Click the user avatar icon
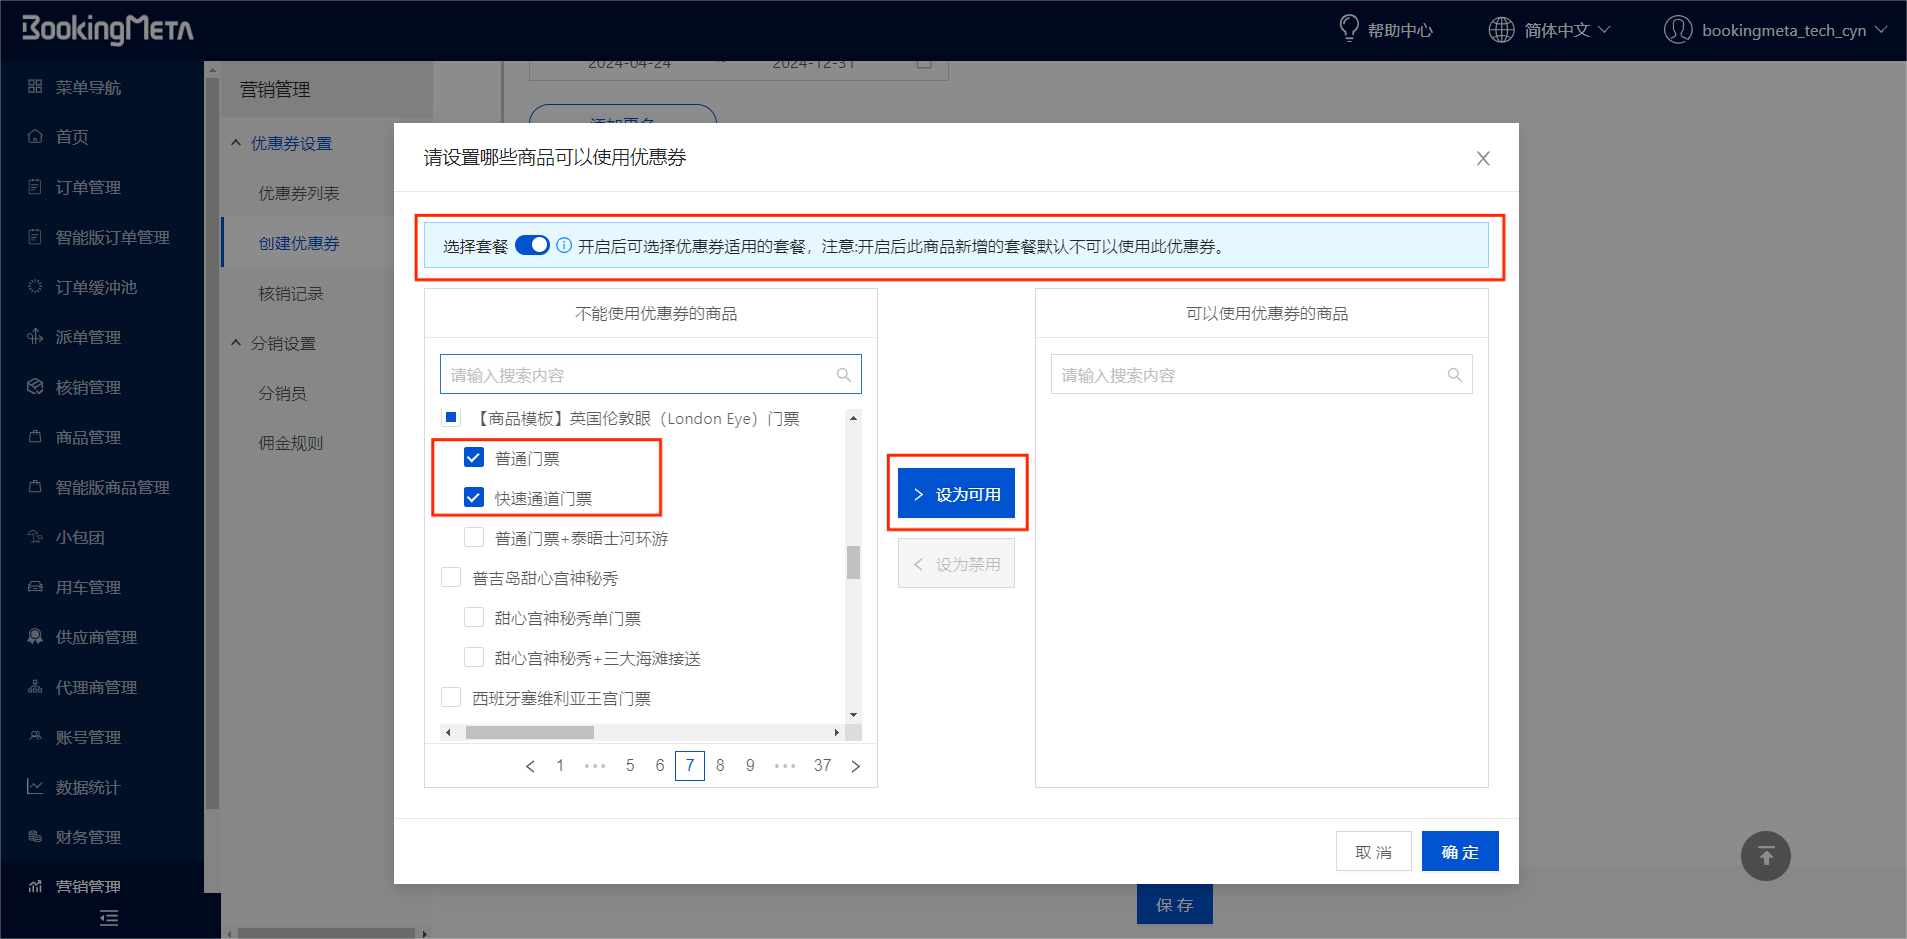Image resolution: width=1907 pixels, height=939 pixels. (x=1678, y=30)
